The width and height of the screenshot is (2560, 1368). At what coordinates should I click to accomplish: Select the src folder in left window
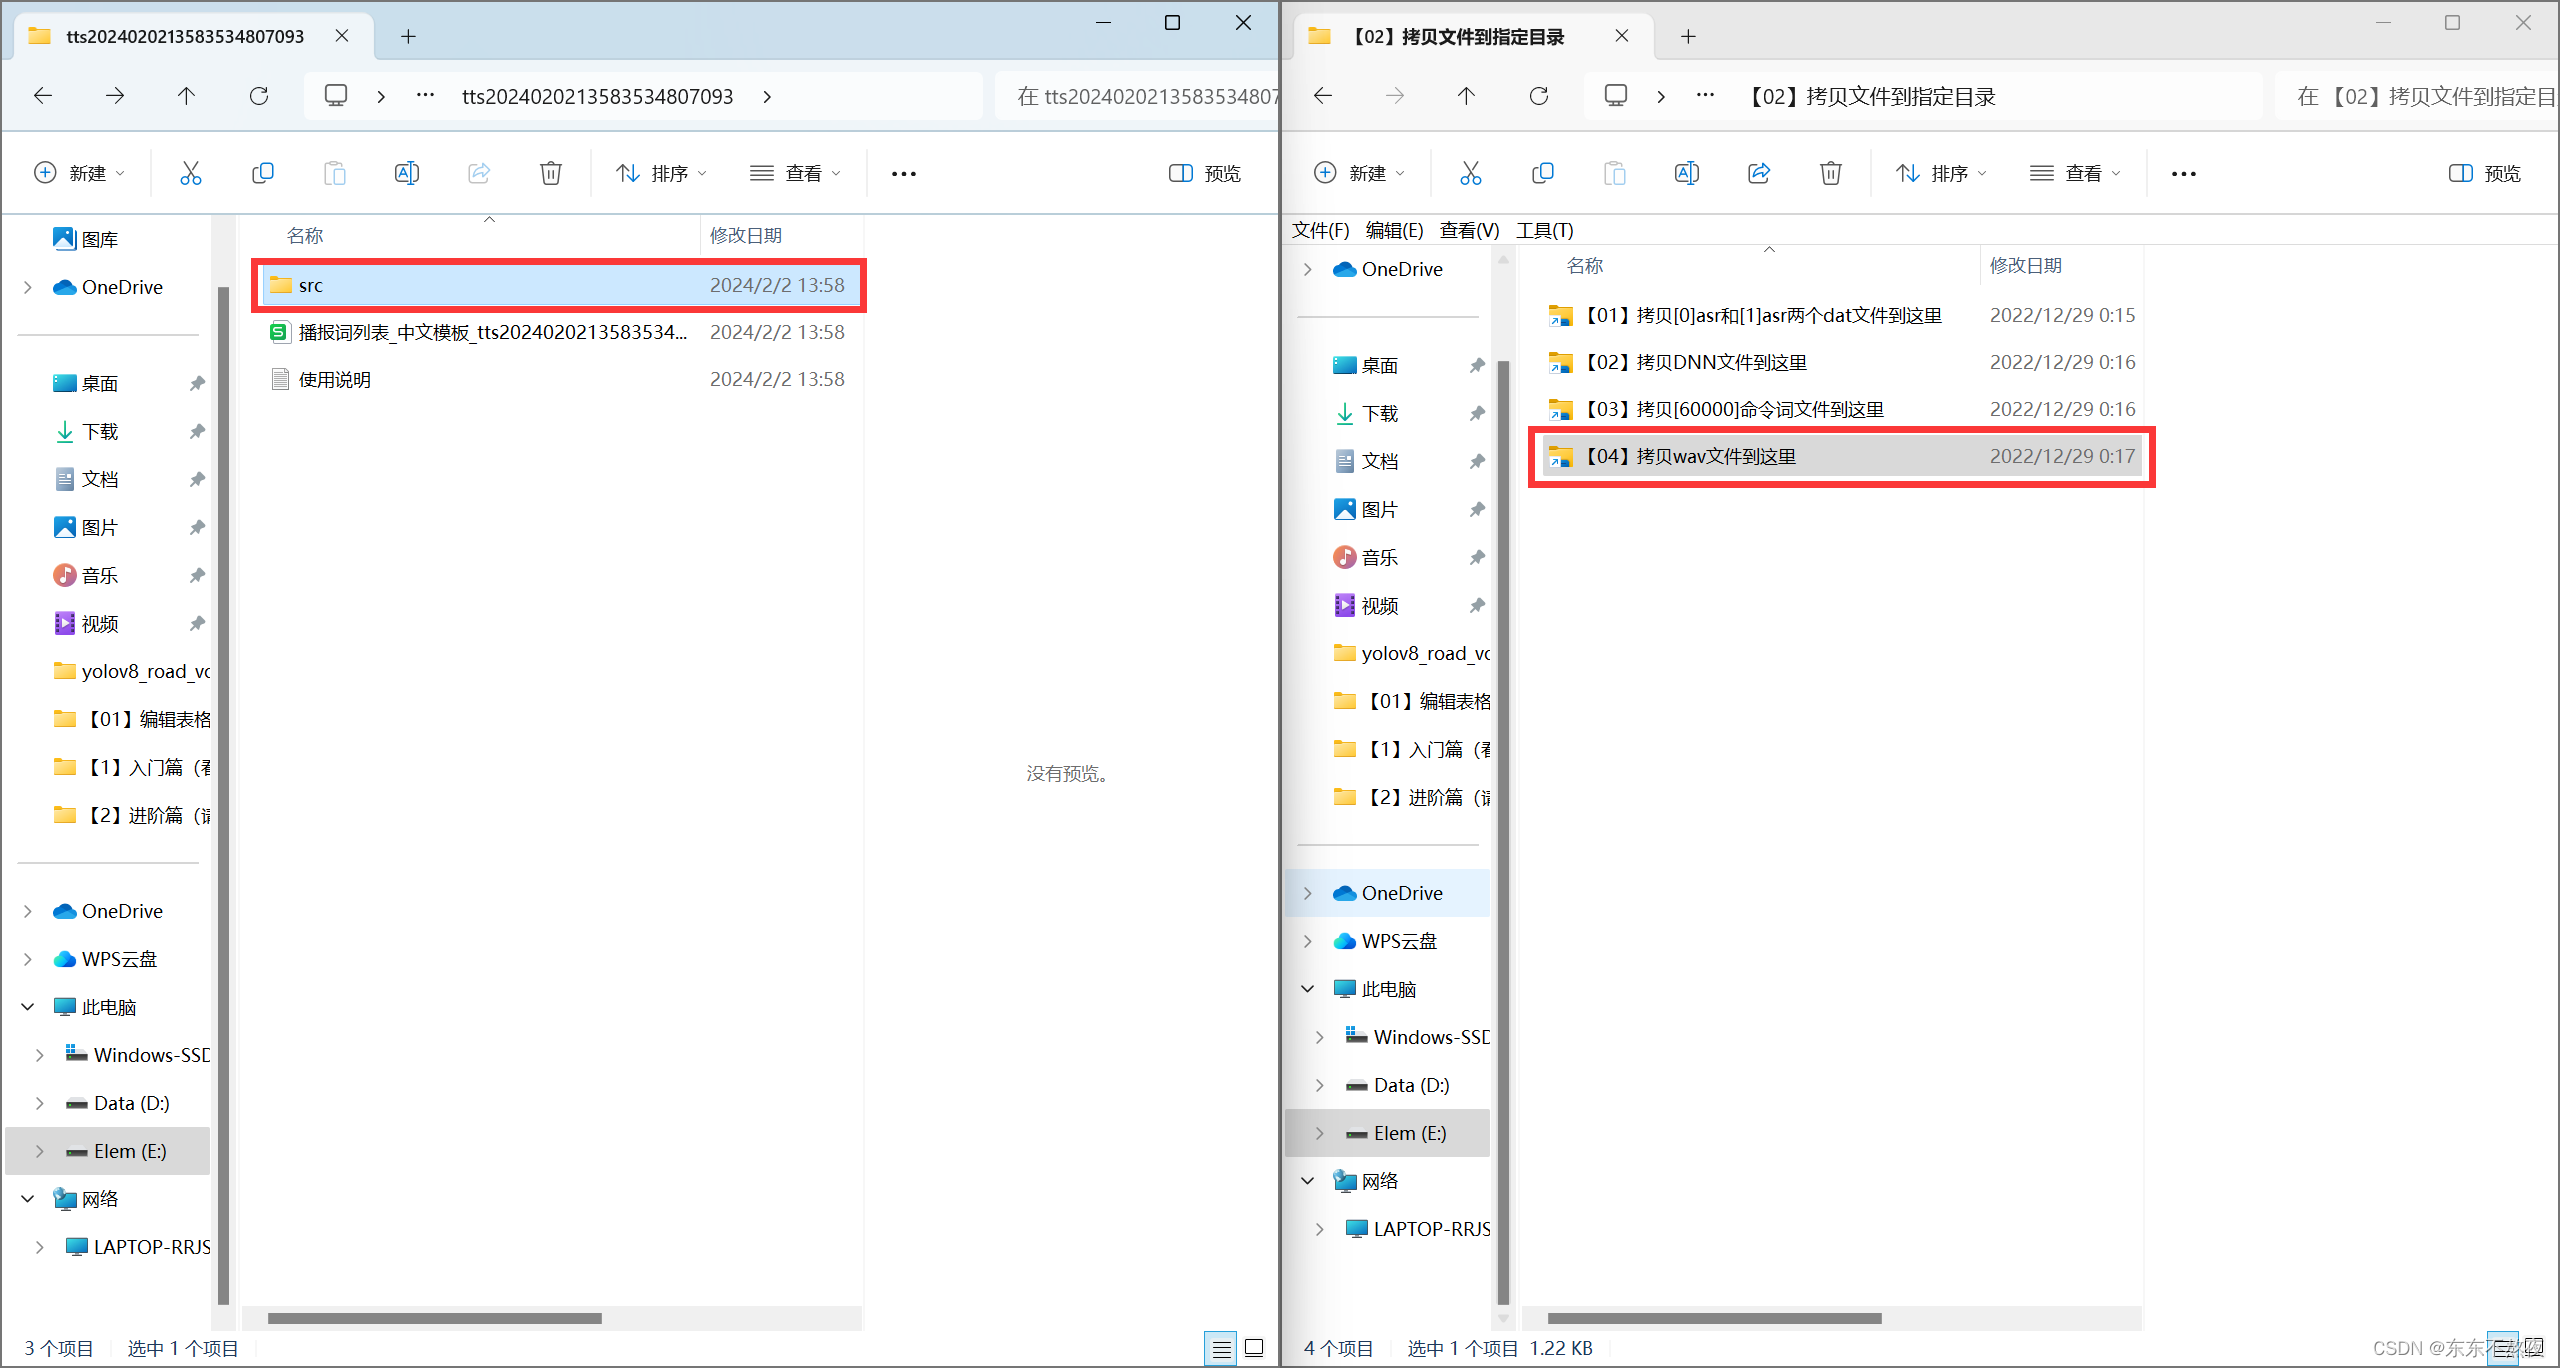(559, 285)
